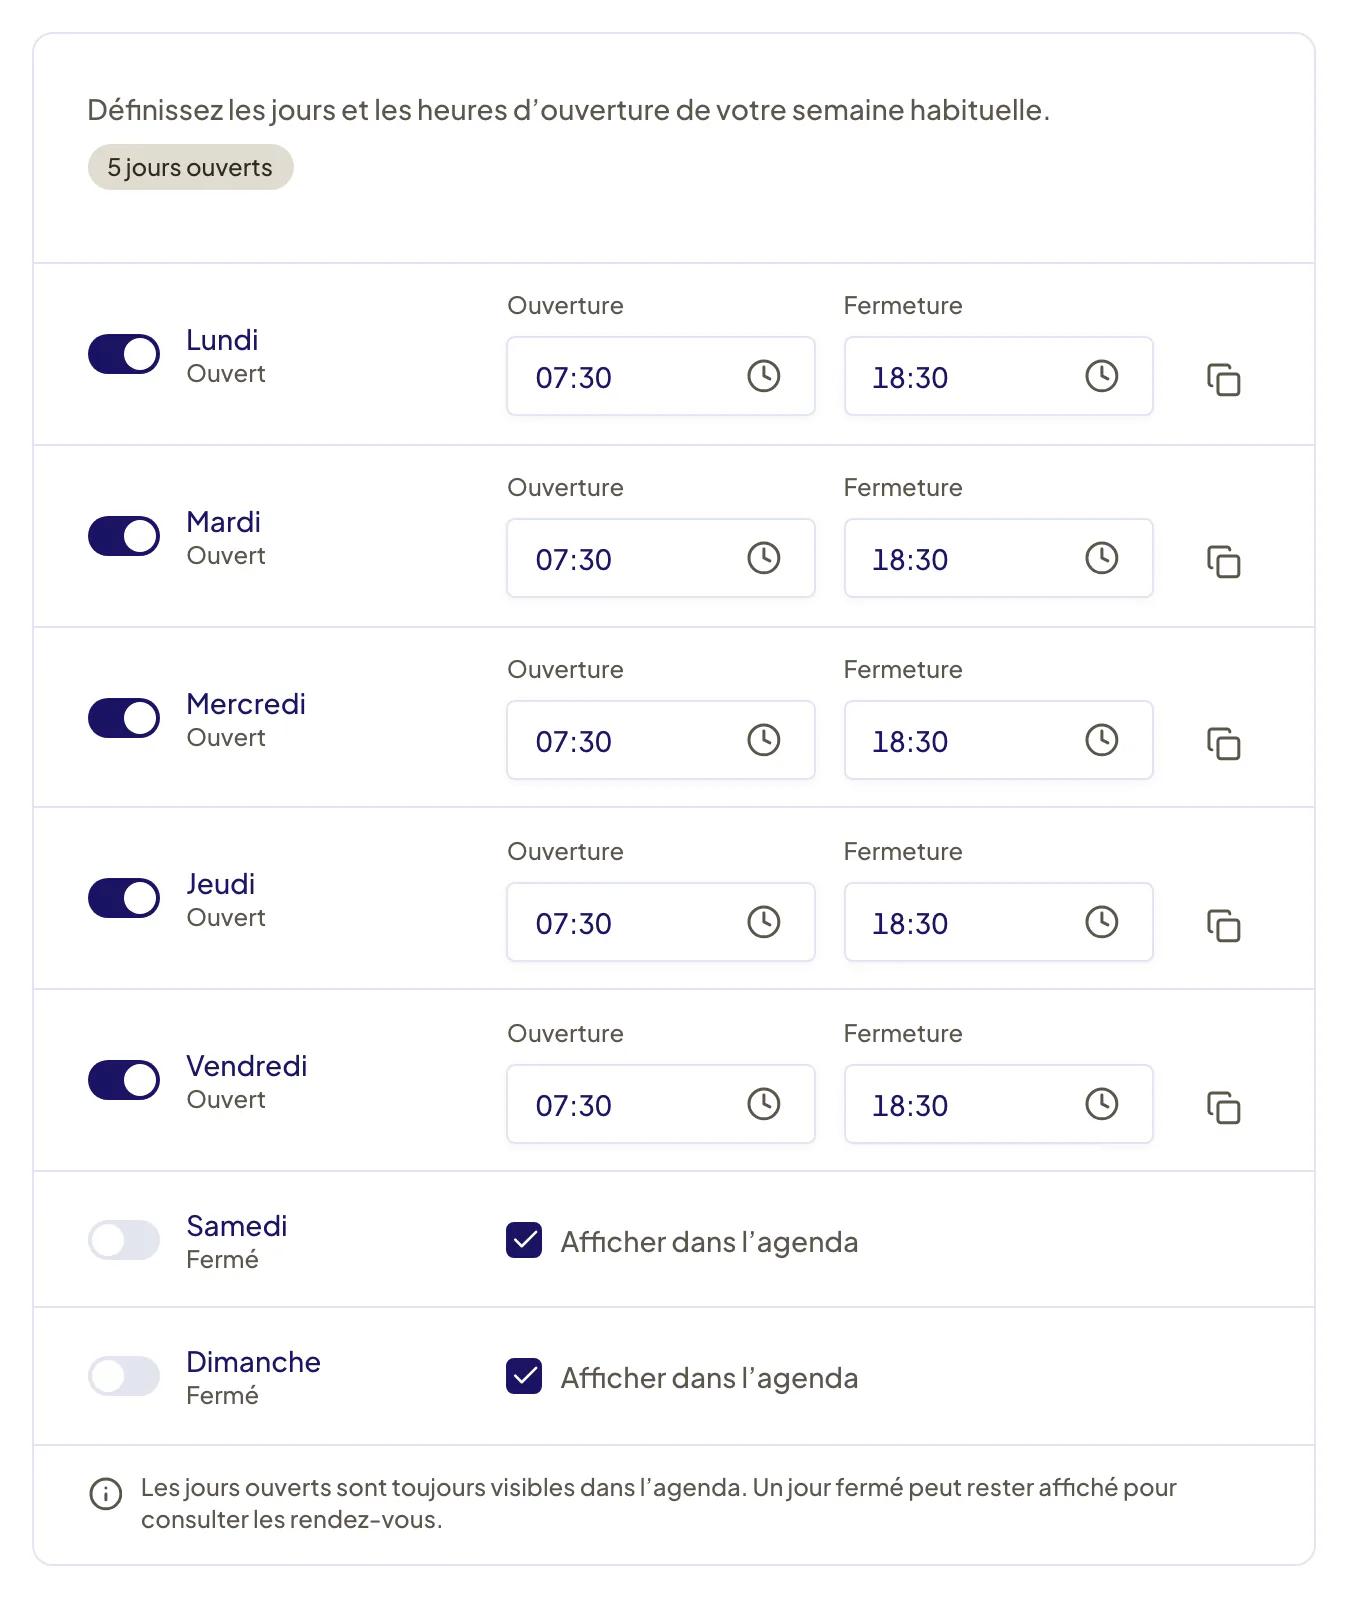This screenshot has width=1350, height=1598.
Task: Click the Jeudi Ouverture time field
Action: tap(661, 922)
